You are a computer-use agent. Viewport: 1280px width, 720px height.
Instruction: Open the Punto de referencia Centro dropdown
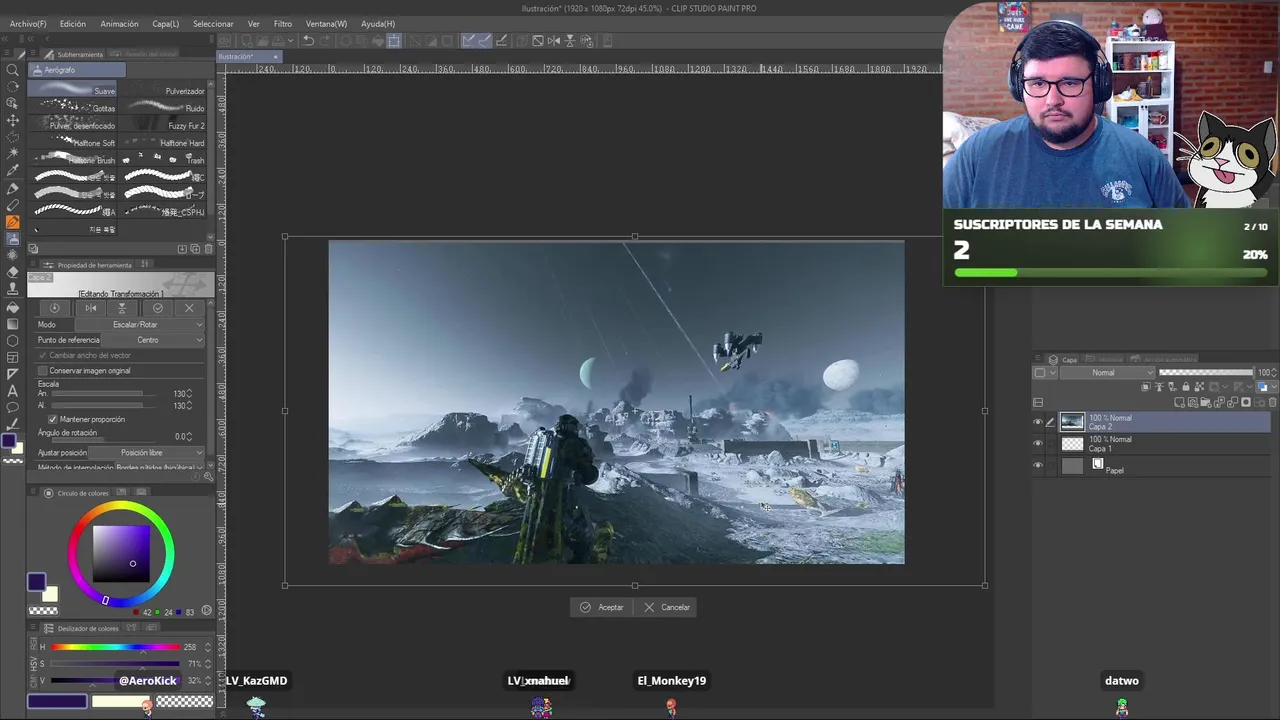click(x=155, y=340)
